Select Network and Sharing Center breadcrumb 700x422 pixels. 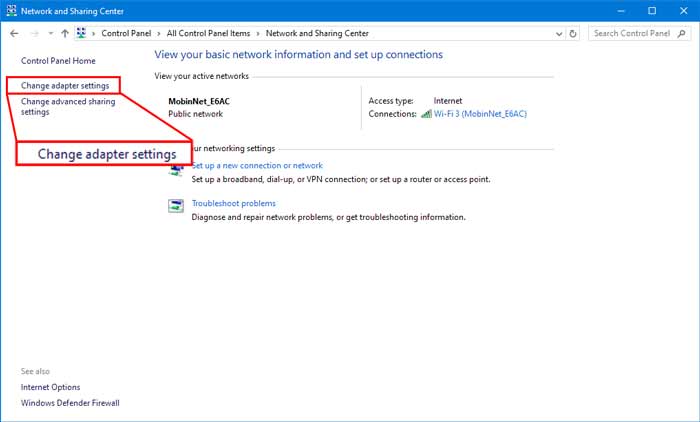(x=317, y=33)
